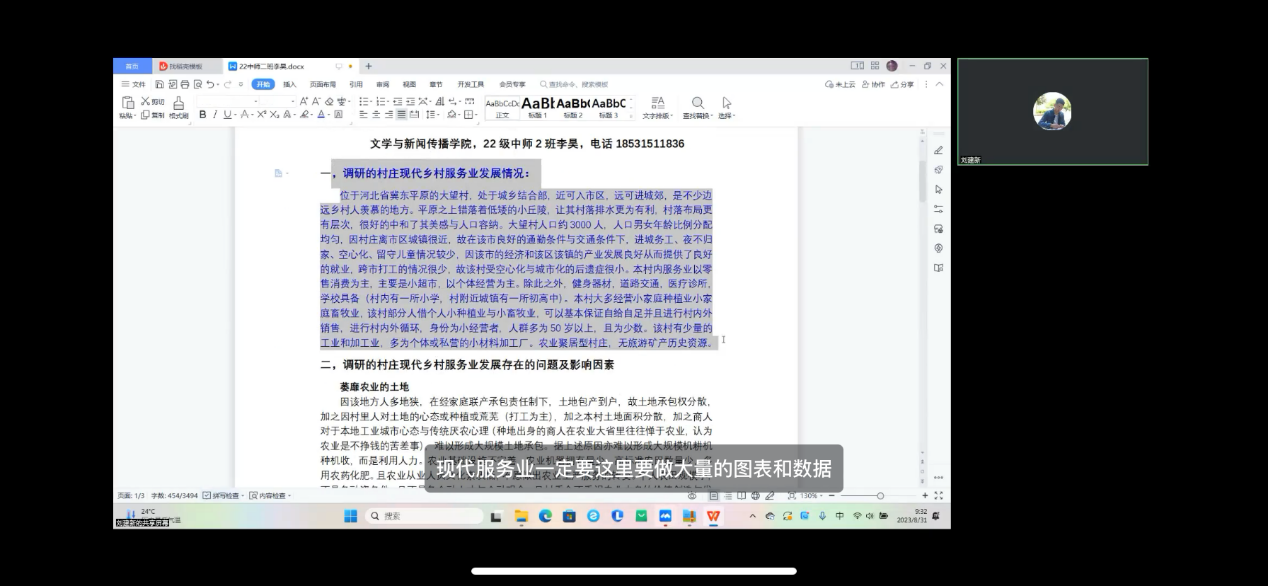Toggle italic formatting

(214, 115)
